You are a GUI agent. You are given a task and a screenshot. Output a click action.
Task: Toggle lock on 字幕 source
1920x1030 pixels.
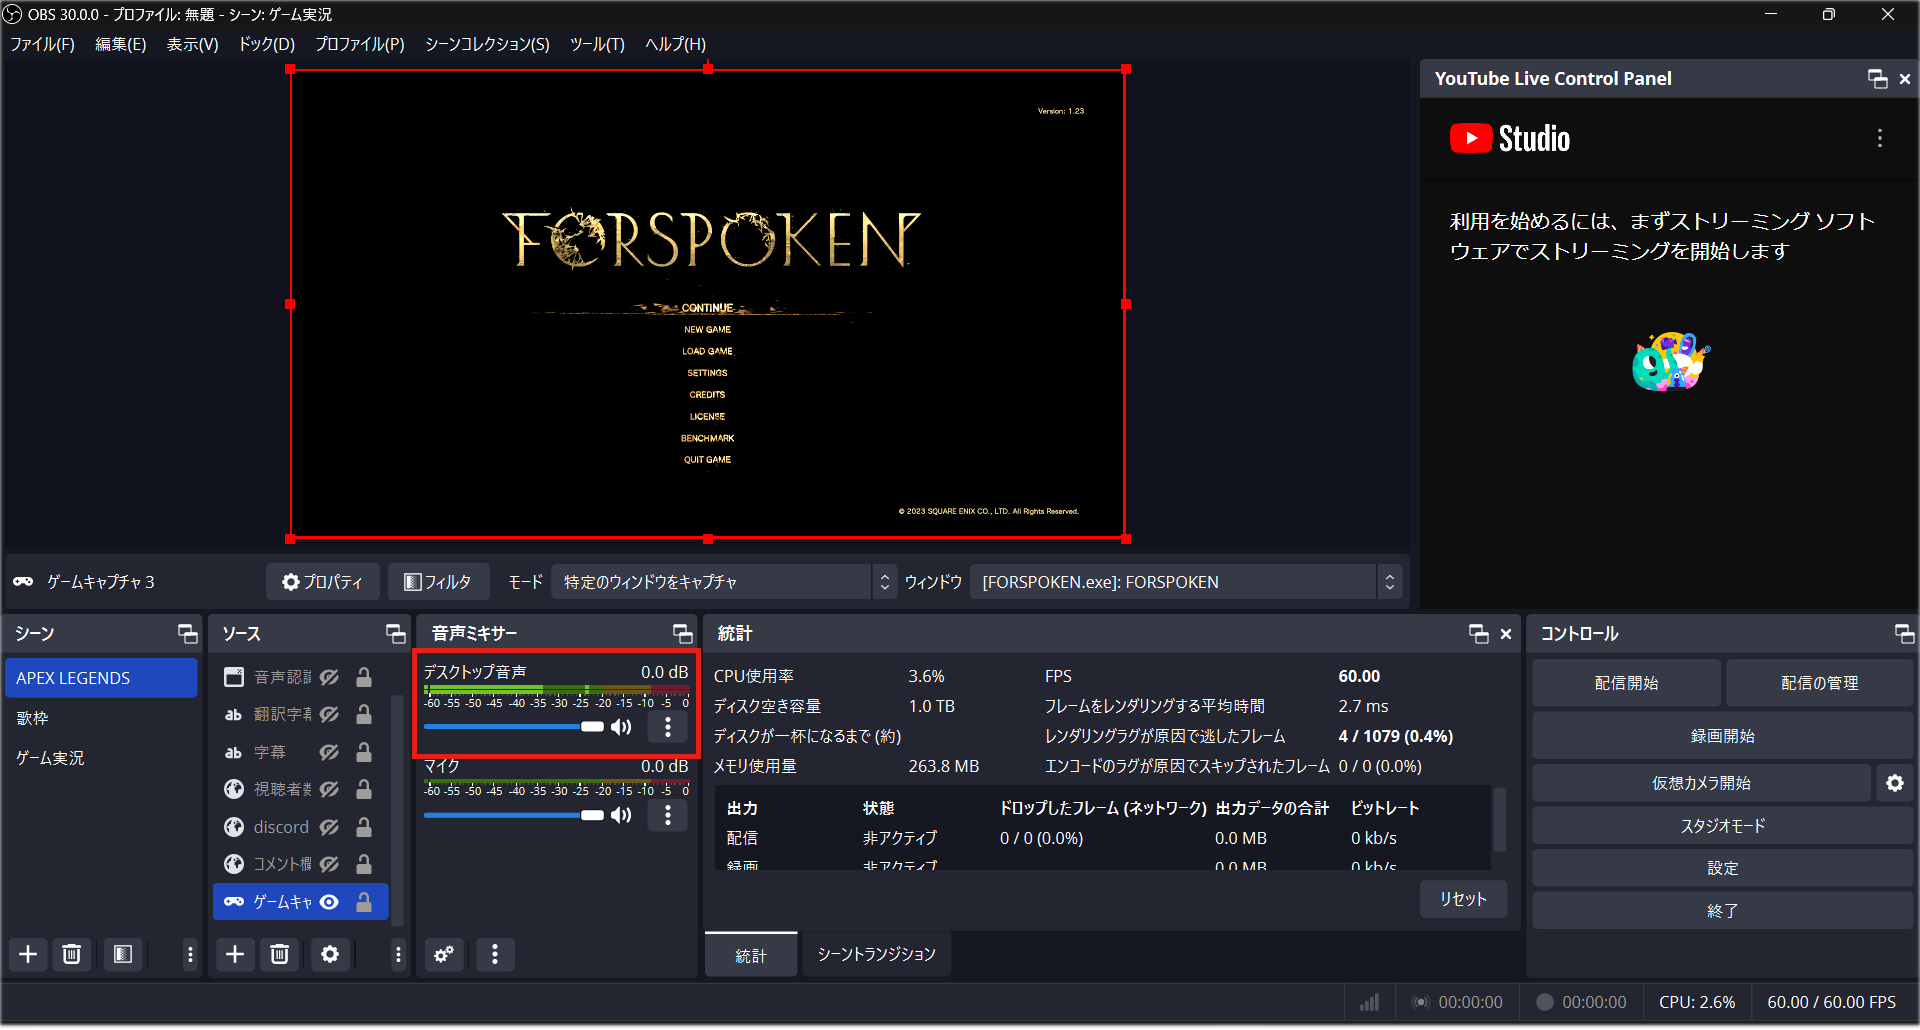[x=364, y=753]
